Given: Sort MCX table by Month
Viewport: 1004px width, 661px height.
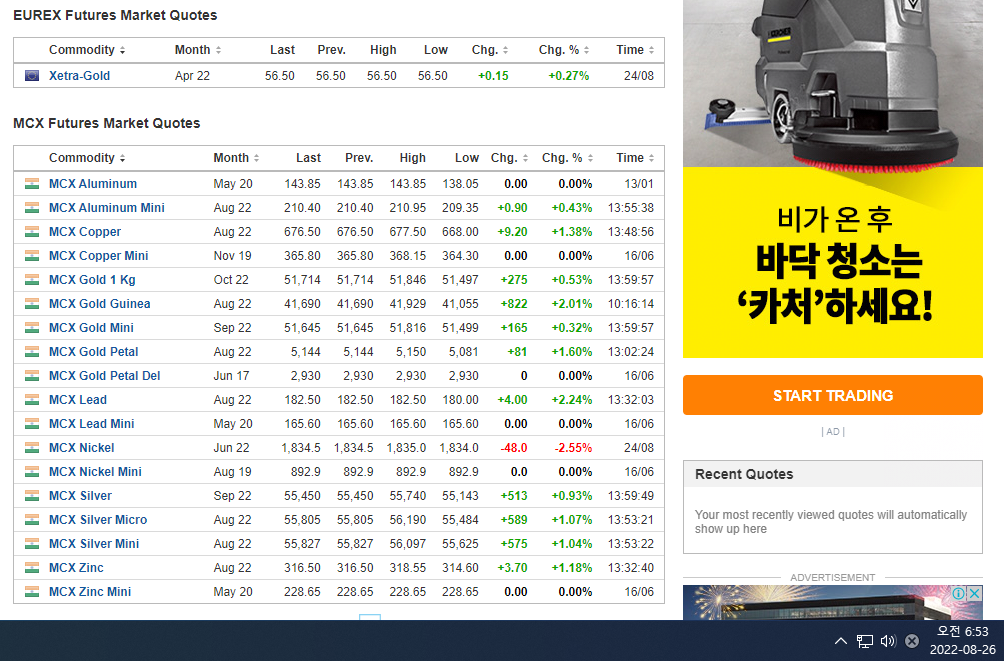Looking at the screenshot, I should (236, 158).
